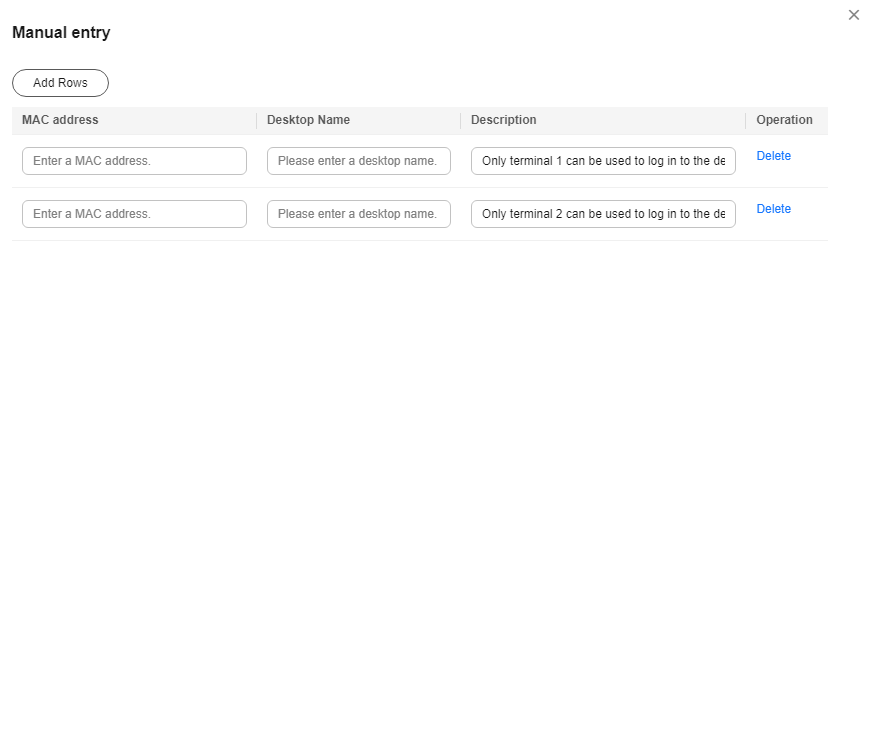
Task: Click the MAC address column header
Action: click(x=60, y=120)
